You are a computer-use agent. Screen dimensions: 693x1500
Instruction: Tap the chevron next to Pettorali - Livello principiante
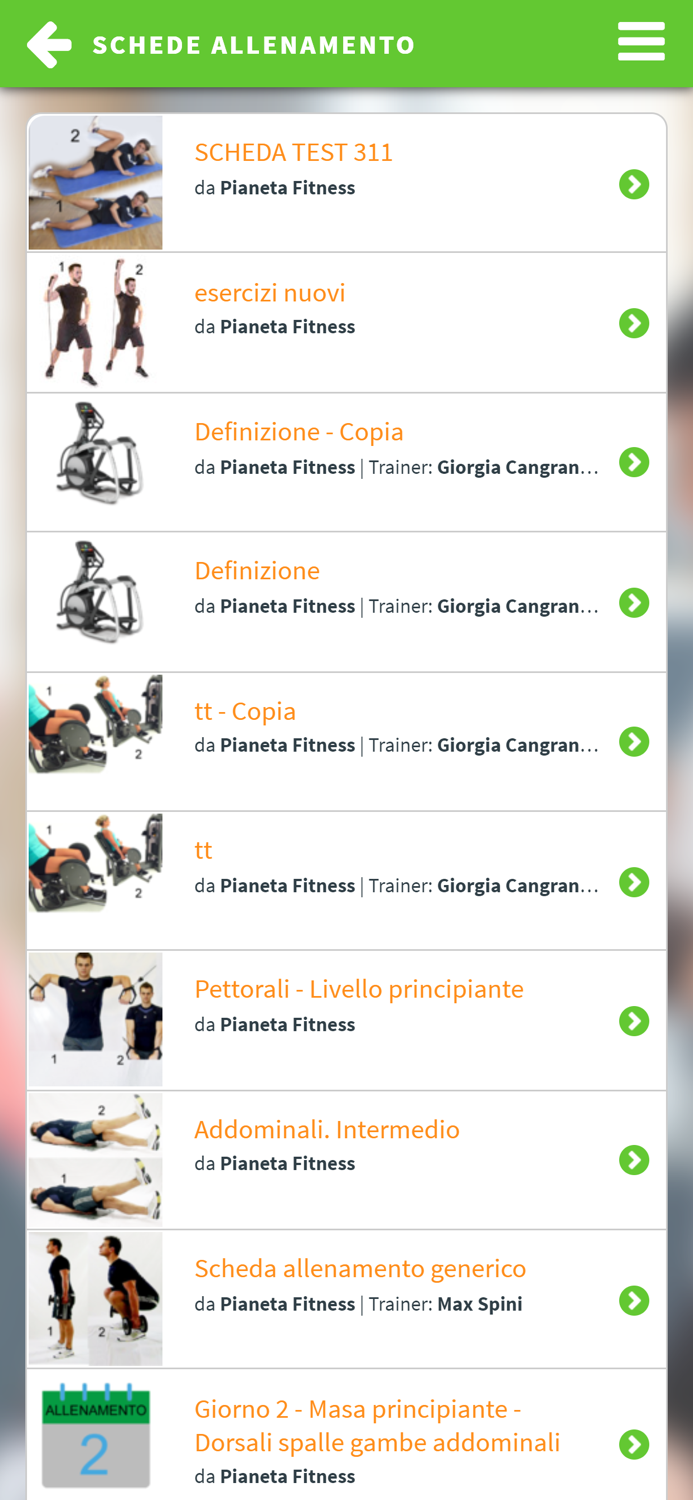pyautogui.click(x=635, y=1021)
